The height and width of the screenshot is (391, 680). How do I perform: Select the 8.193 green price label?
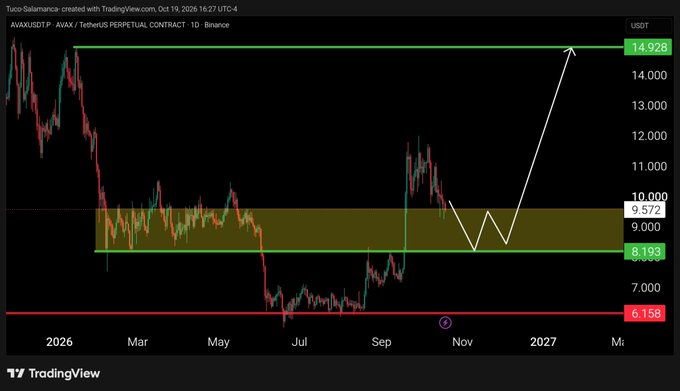[644, 251]
